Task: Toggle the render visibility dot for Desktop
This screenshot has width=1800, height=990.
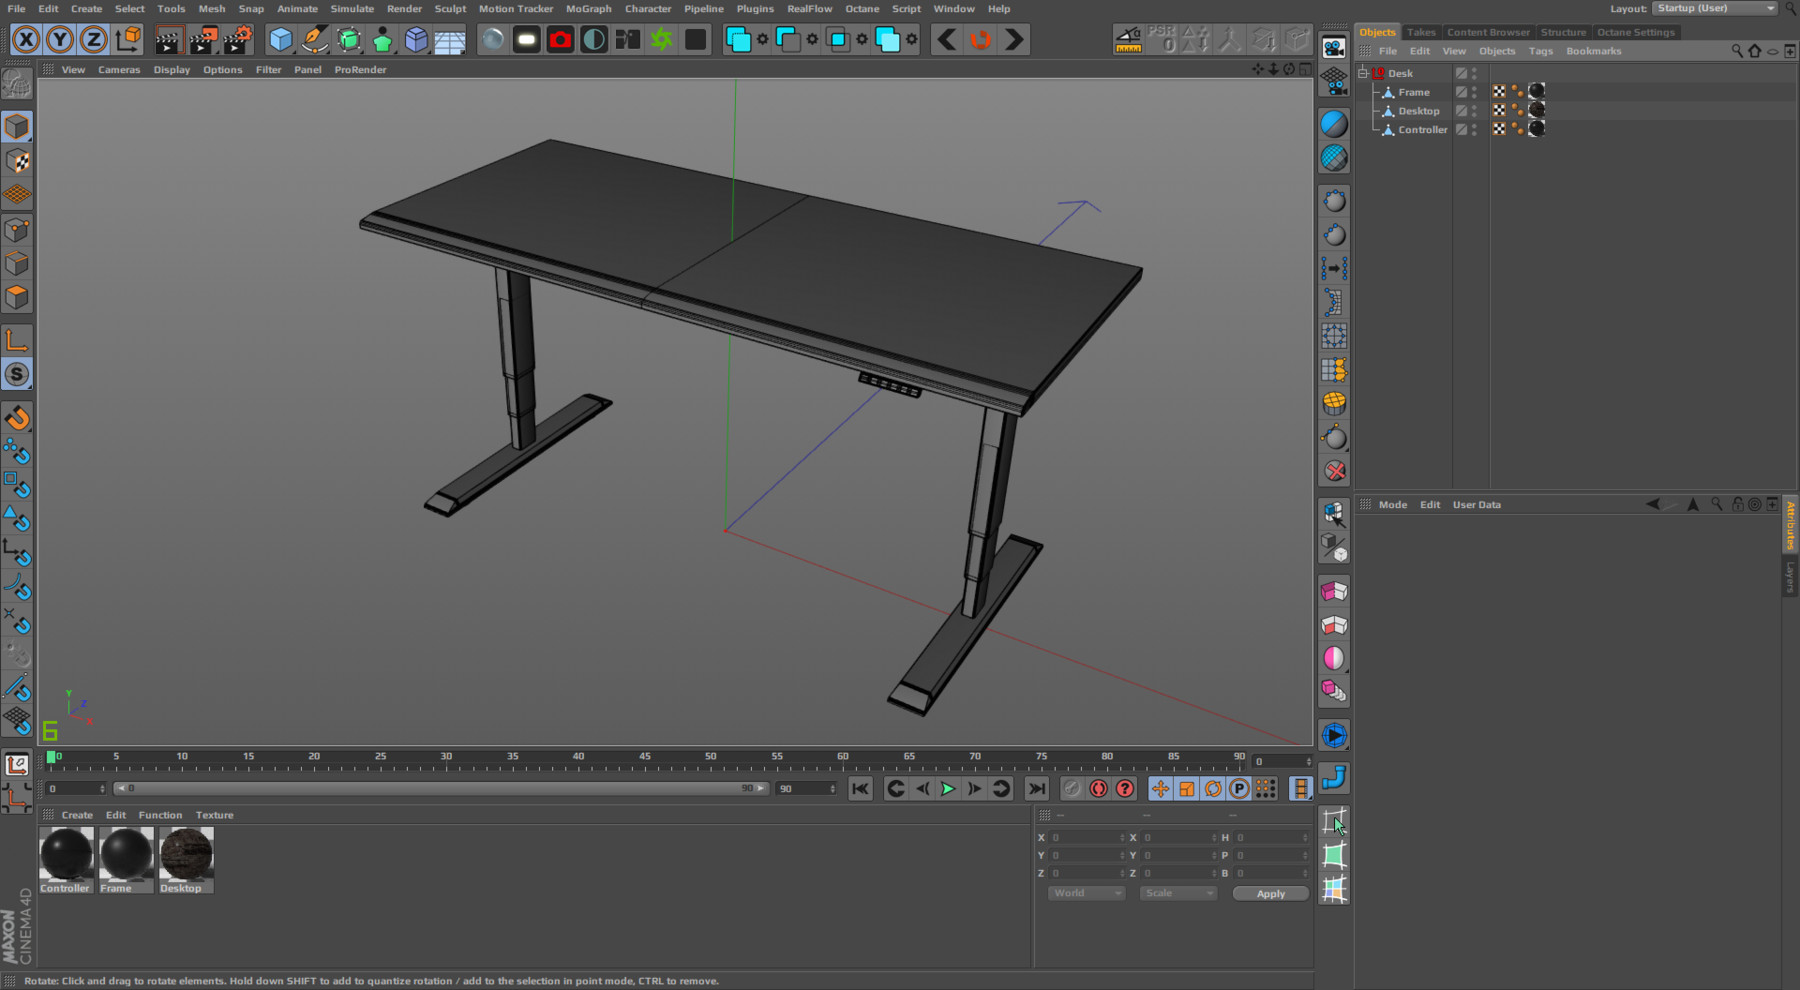Action: click(x=1476, y=116)
